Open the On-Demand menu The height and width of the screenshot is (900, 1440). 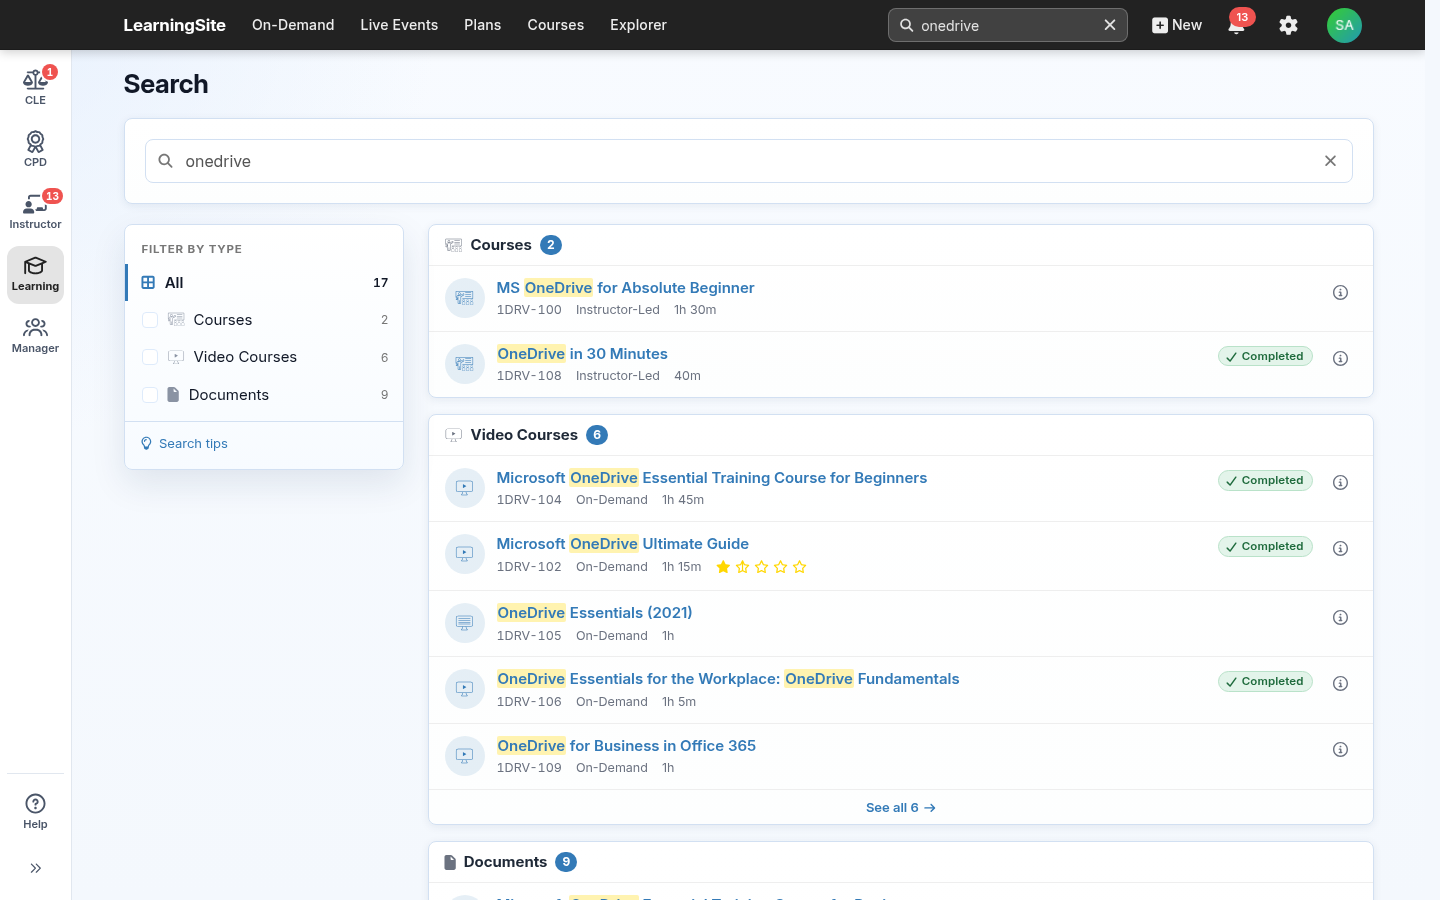(x=293, y=25)
